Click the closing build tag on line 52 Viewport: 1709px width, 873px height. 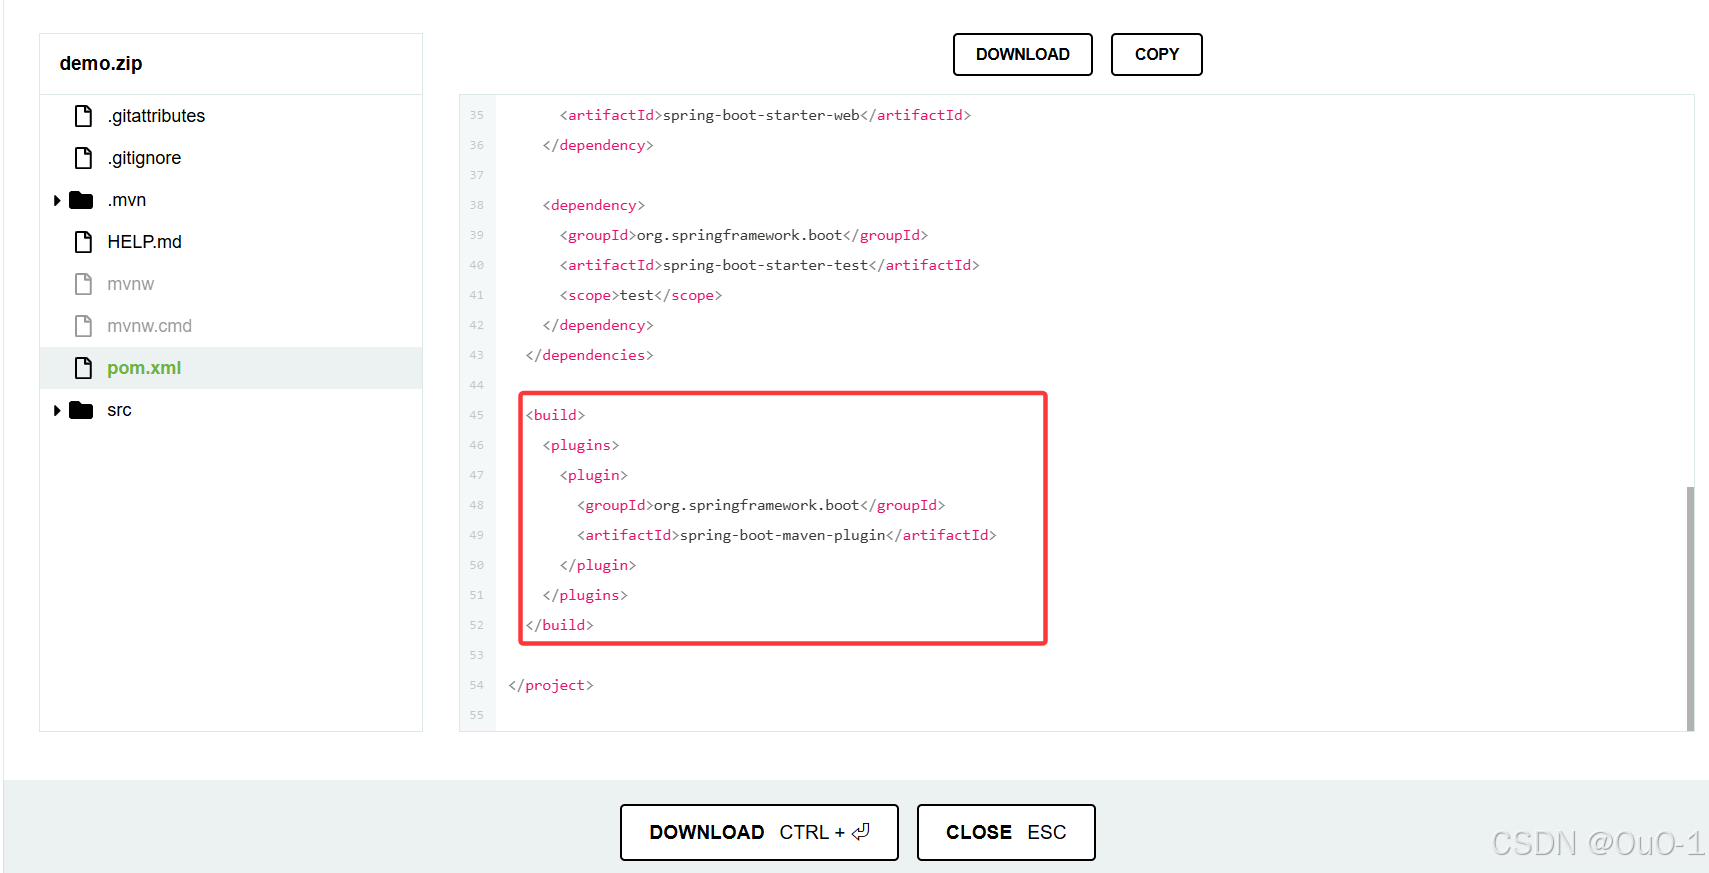coord(560,625)
